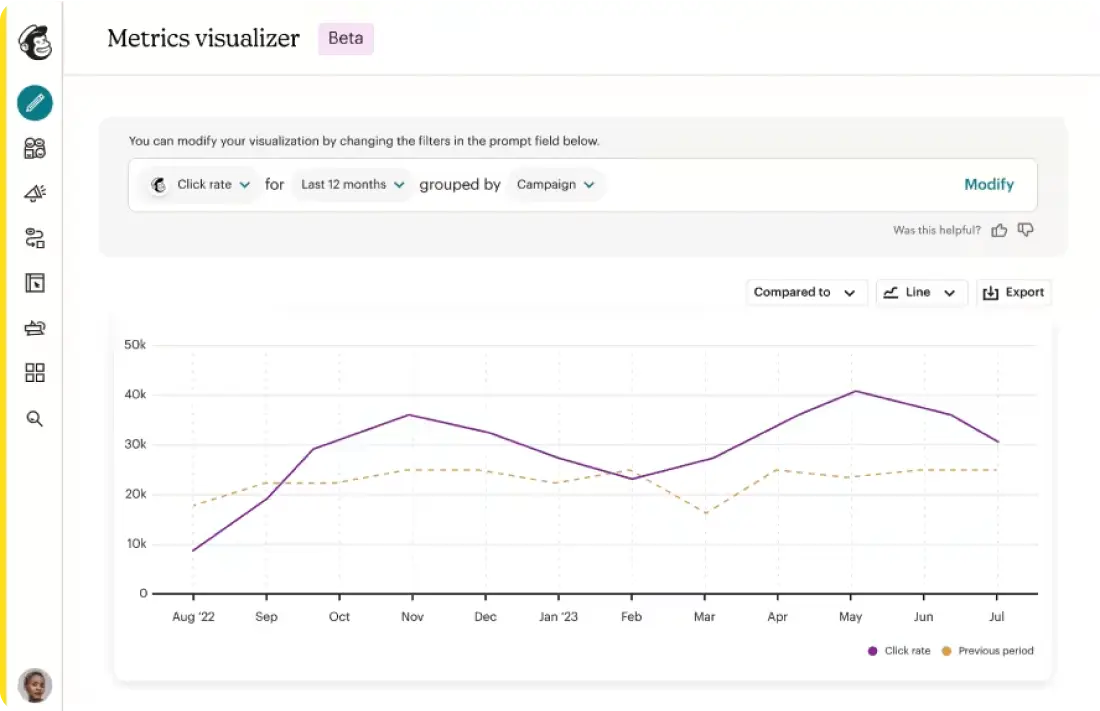Screen dimensions: 1100x711
Task: Open the Campaigns megaphone icon
Action: (35, 193)
